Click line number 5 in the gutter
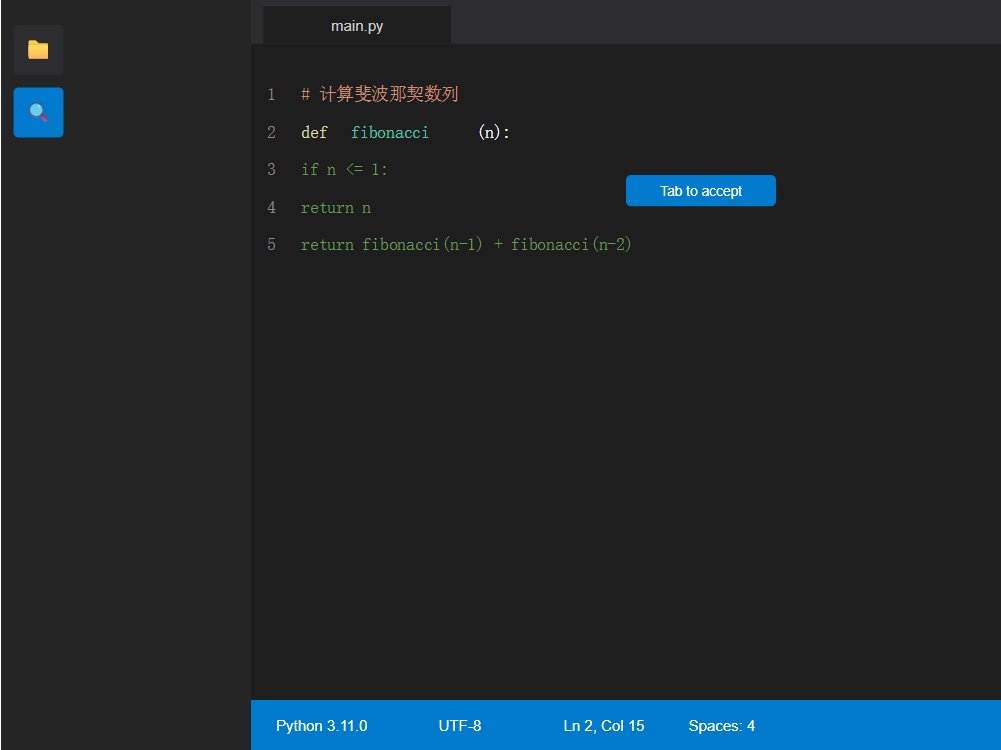 tap(271, 245)
